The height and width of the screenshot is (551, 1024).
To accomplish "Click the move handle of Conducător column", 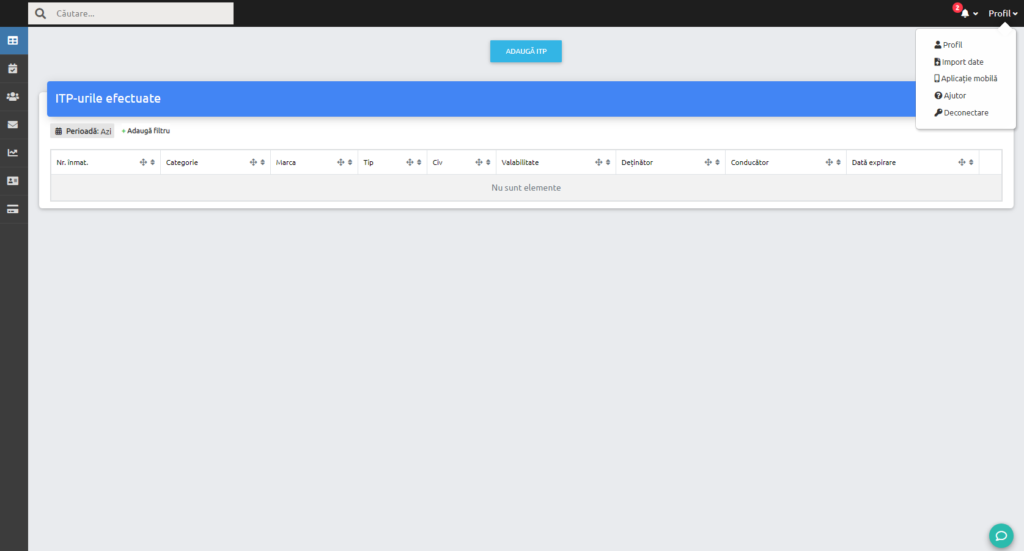I will pyautogui.click(x=829, y=163).
